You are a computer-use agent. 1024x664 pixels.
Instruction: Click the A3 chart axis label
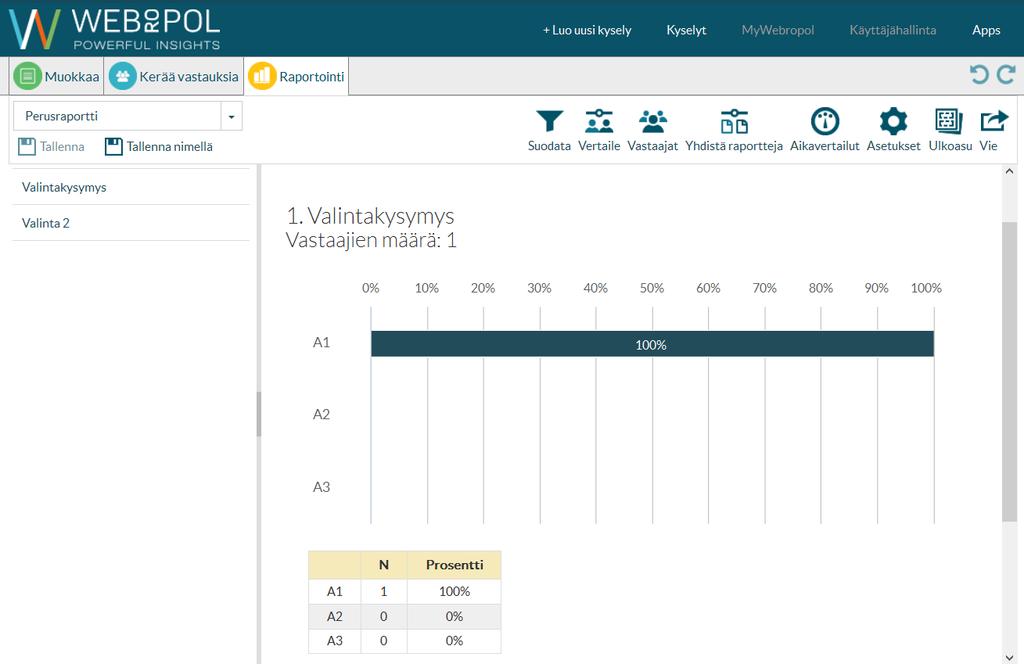pos(321,487)
